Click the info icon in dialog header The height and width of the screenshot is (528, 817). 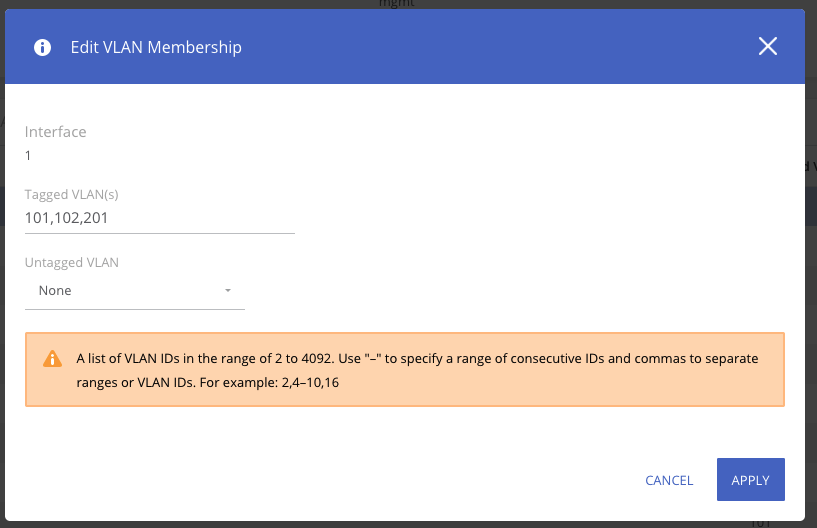pos(42,47)
